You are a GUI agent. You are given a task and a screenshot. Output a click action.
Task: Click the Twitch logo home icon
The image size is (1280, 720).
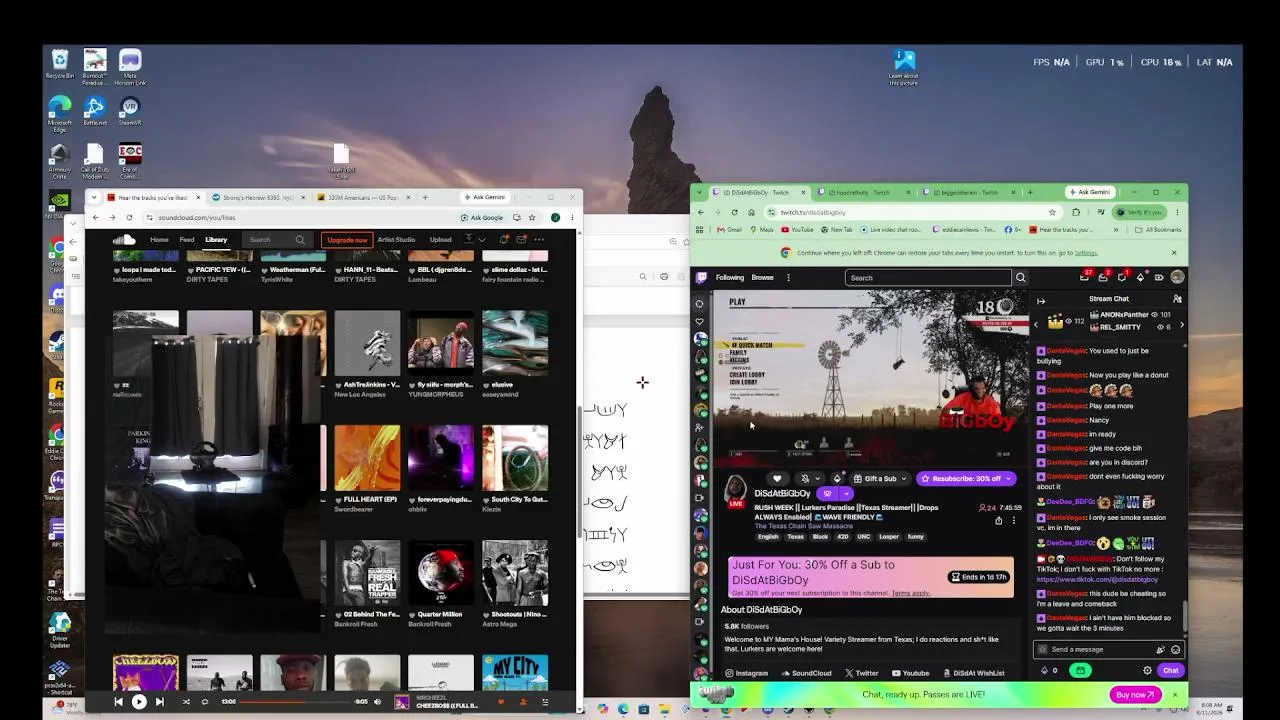pyautogui.click(x=702, y=278)
